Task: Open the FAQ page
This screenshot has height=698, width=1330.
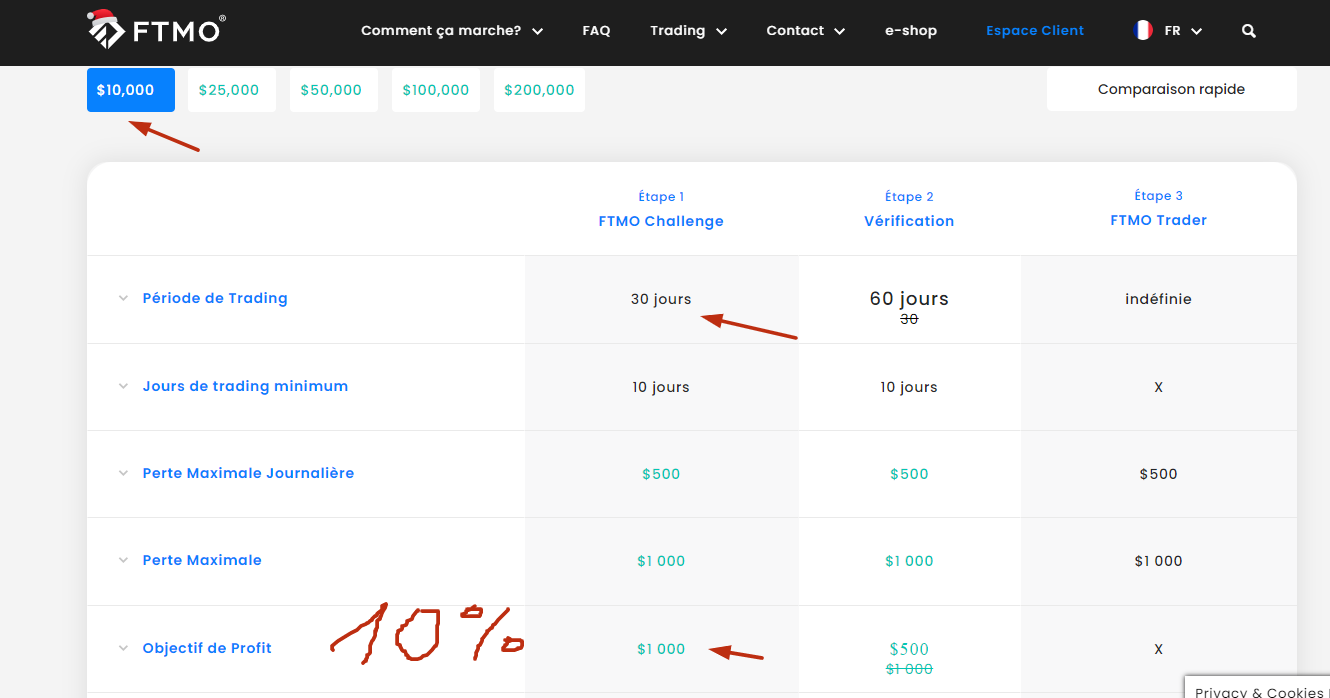Action: coord(596,31)
